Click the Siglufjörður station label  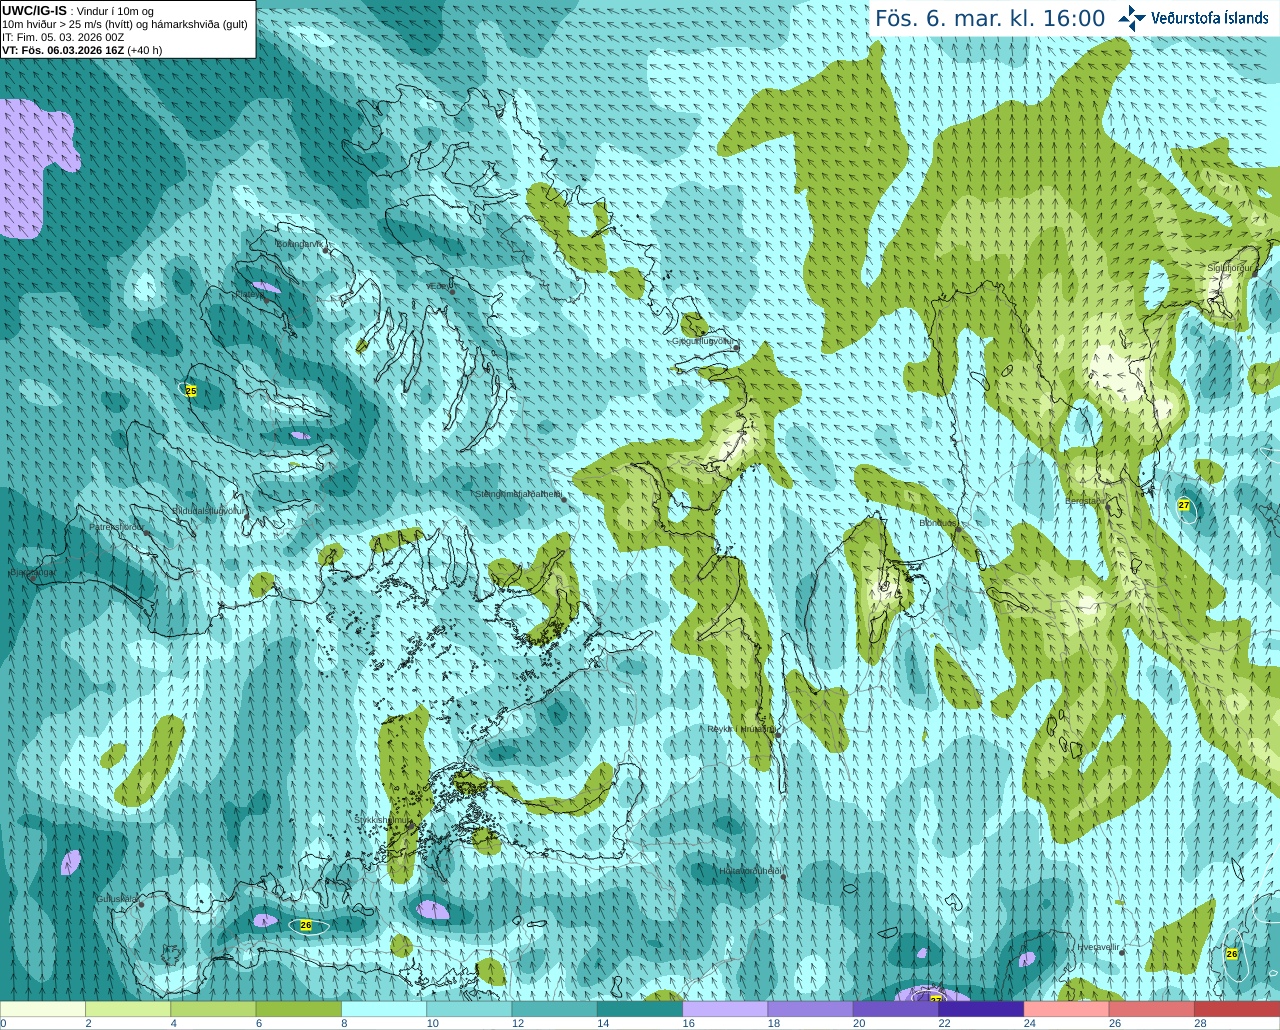[x=1230, y=268]
